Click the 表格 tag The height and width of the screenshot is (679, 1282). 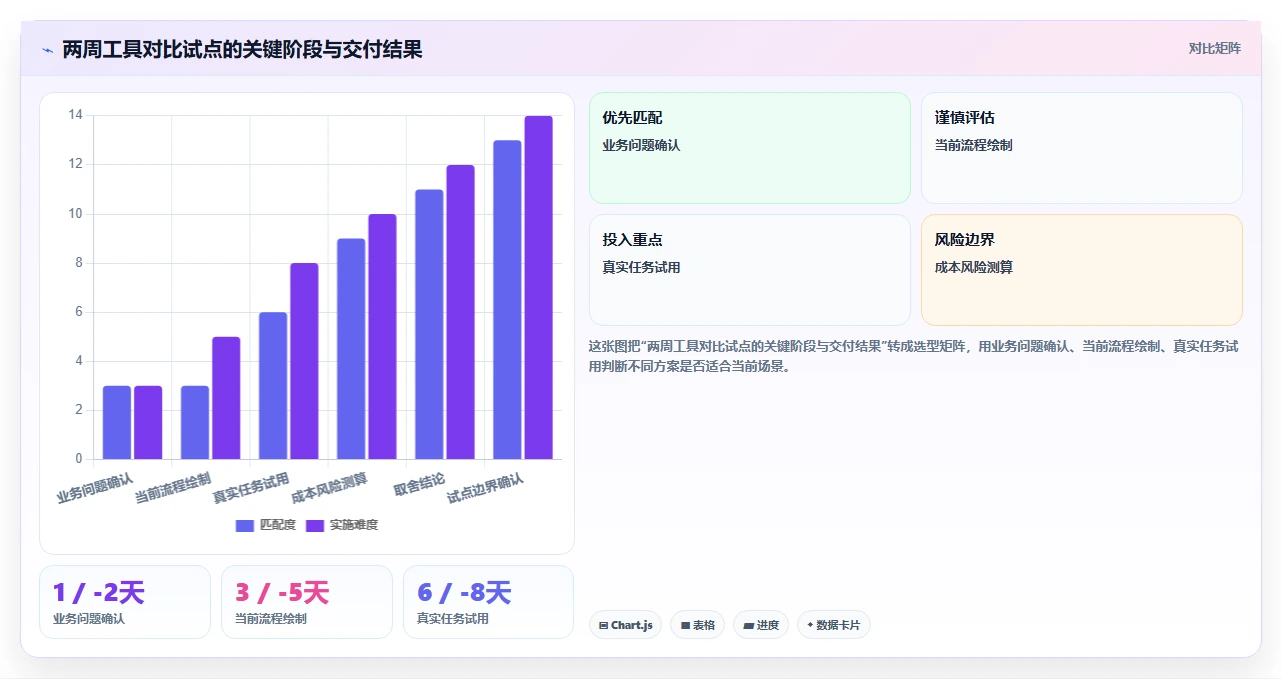[697, 625]
